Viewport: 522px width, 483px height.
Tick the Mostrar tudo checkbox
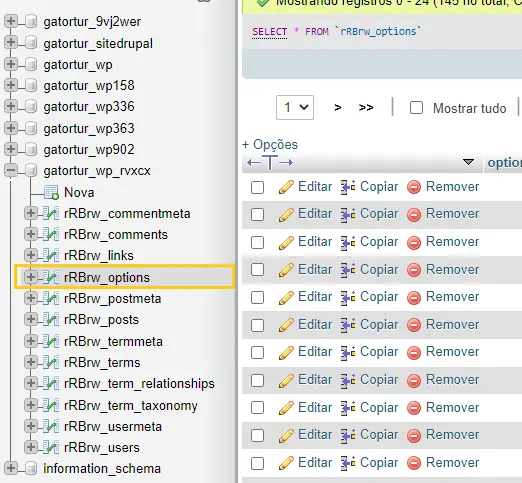(x=416, y=108)
